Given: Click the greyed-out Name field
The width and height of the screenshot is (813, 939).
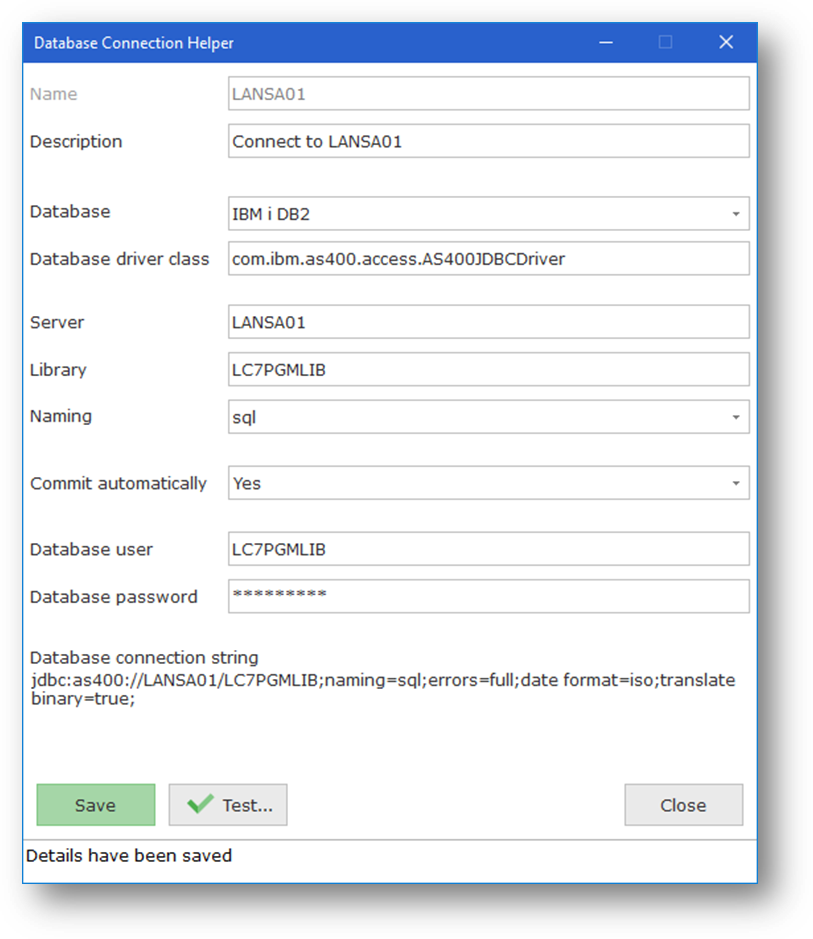Looking at the screenshot, I should [488, 95].
